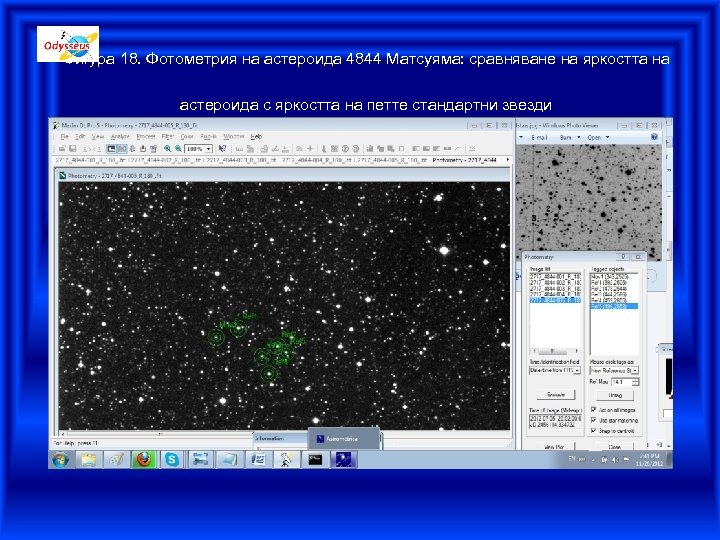This screenshot has height=540, width=720.
Task: Select first entry 2717_4844-001 in Image list
Action: coord(555,276)
